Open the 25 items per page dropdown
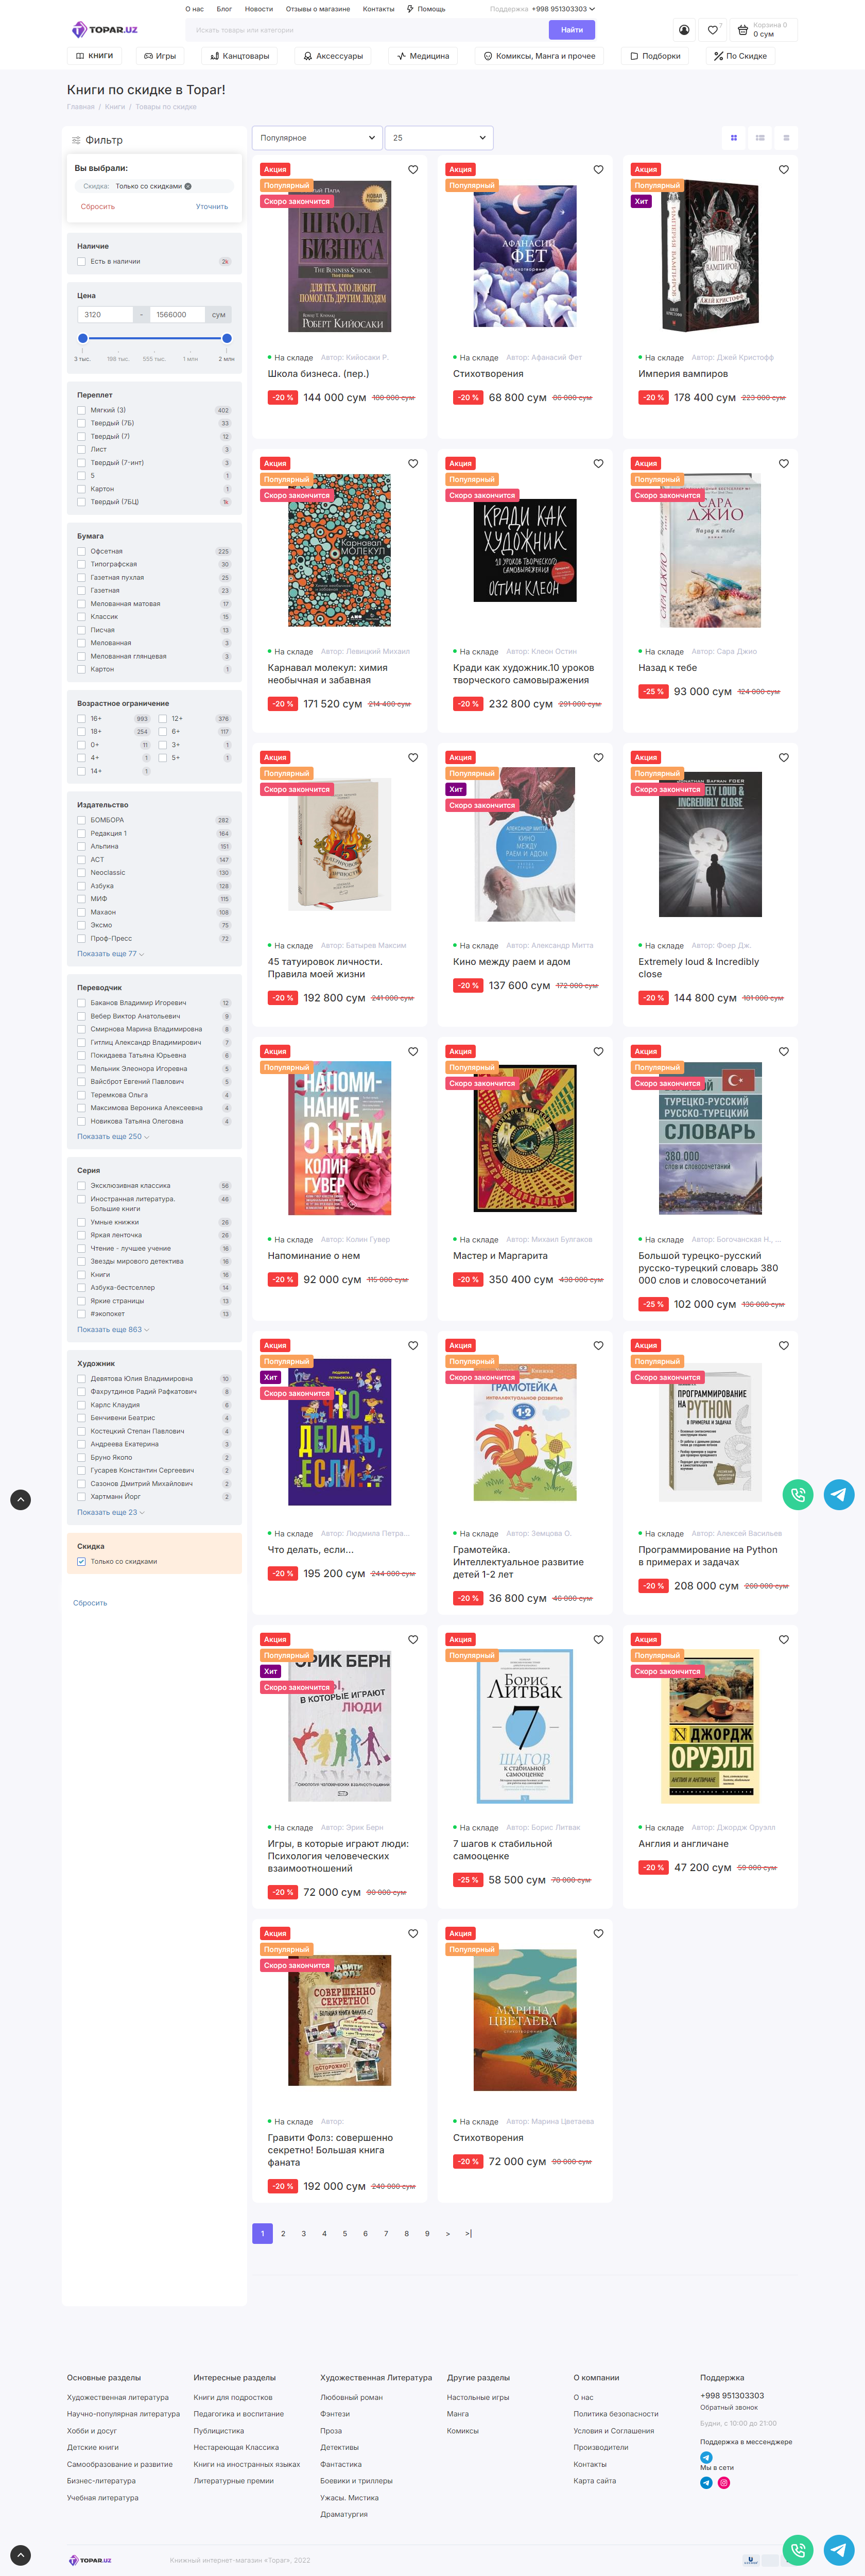This screenshot has height=2576, width=865. pos(439,138)
